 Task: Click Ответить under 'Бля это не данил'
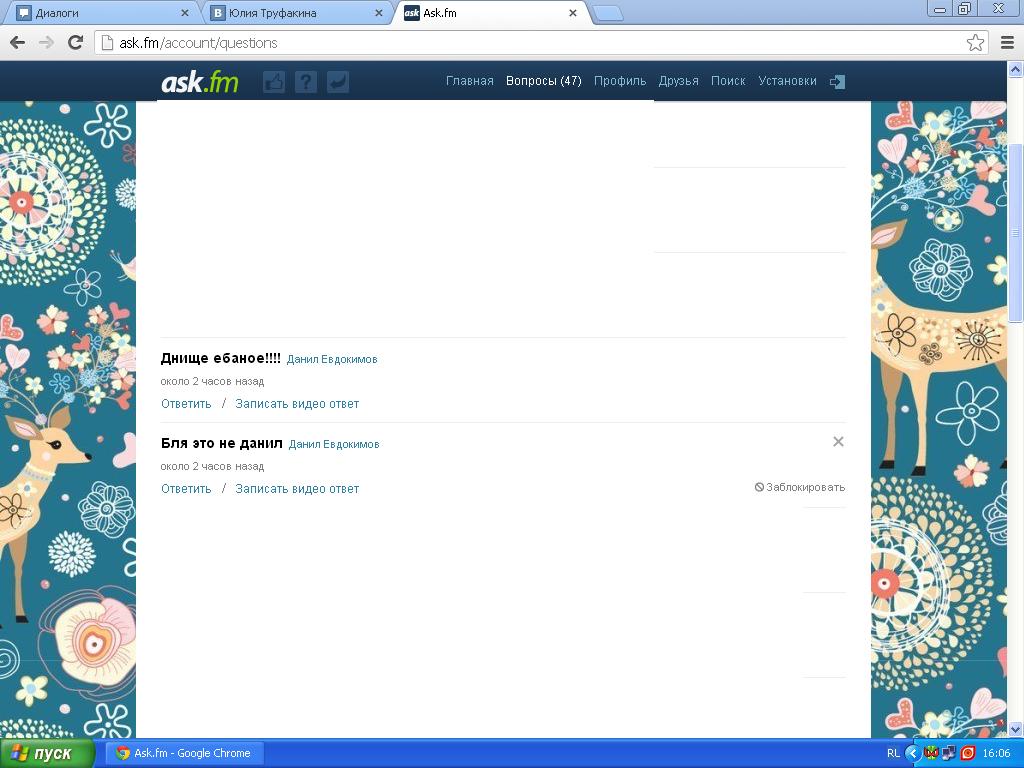(x=186, y=489)
